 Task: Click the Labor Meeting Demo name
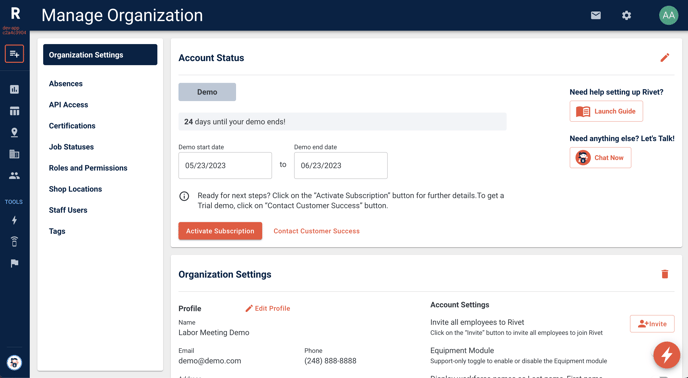click(x=214, y=332)
